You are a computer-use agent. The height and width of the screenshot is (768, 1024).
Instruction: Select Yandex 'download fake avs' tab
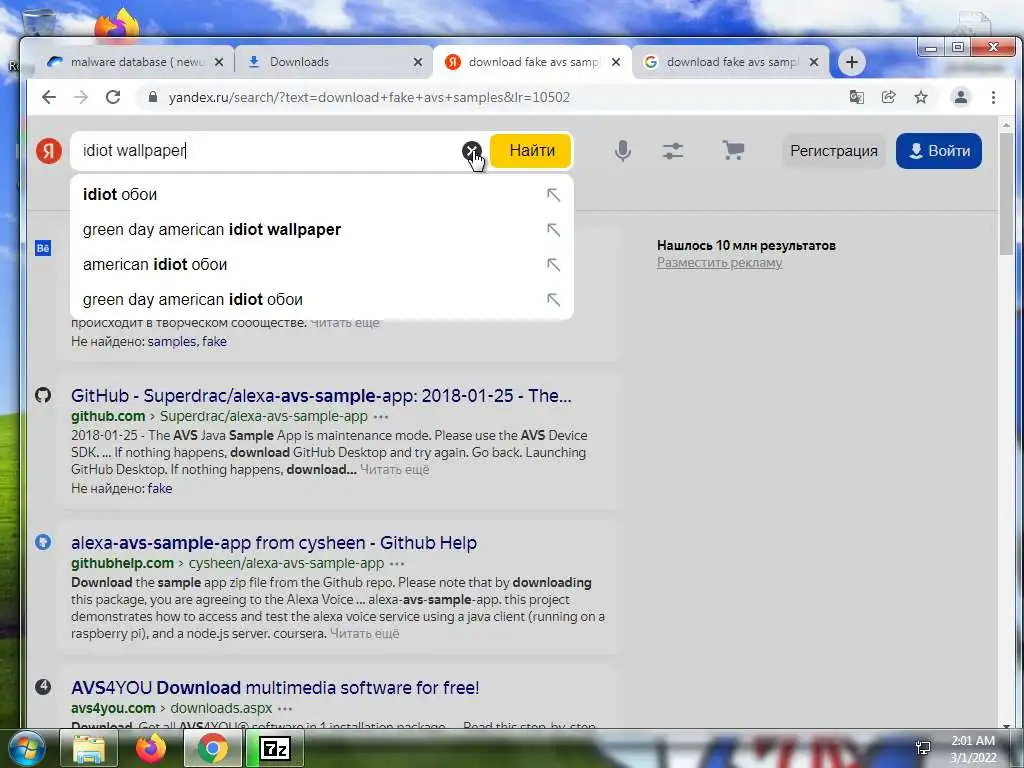click(x=533, y=62)
